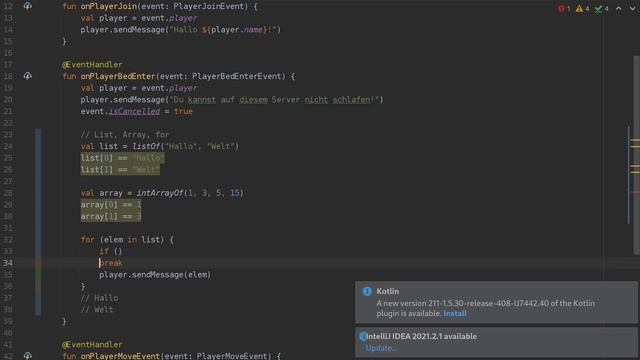
Task: Click the red error count indicator
Action: [x=564, y=9]
